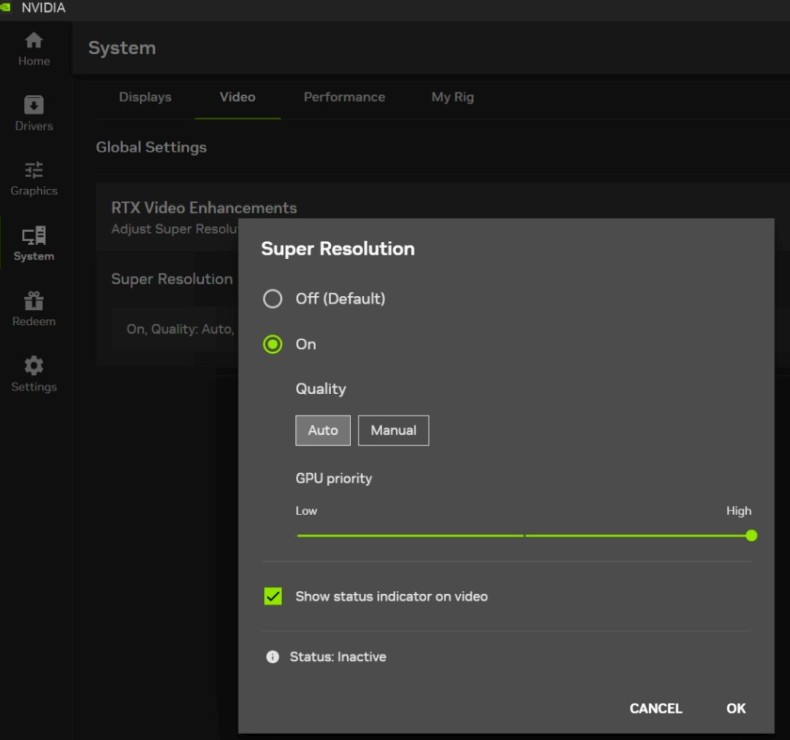Image resolution: width=790 pixels, height=740 pixels.
Task: Choose Auto quality mode
Action: click(323, 430)
